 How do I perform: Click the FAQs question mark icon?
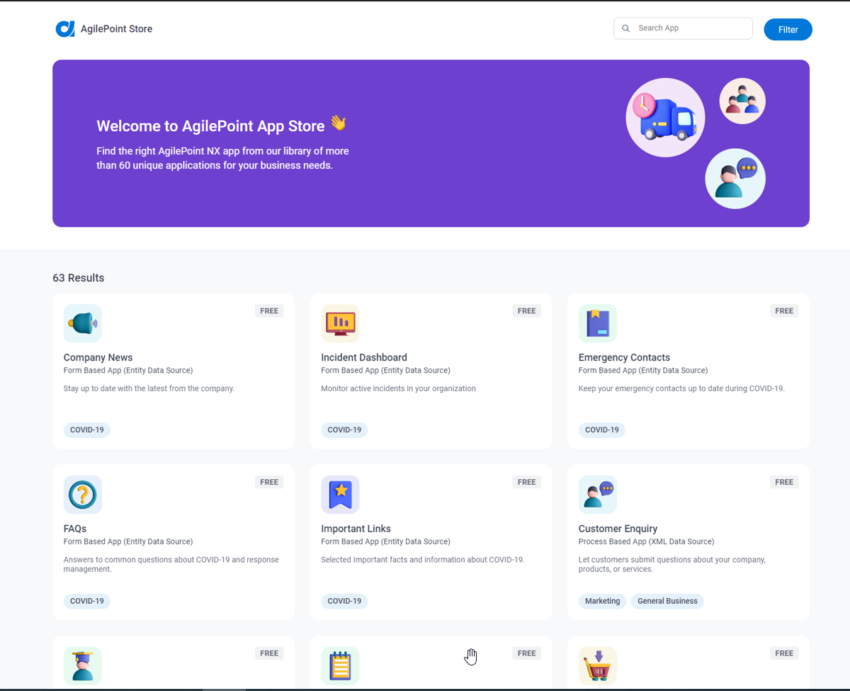pos(82,494)
